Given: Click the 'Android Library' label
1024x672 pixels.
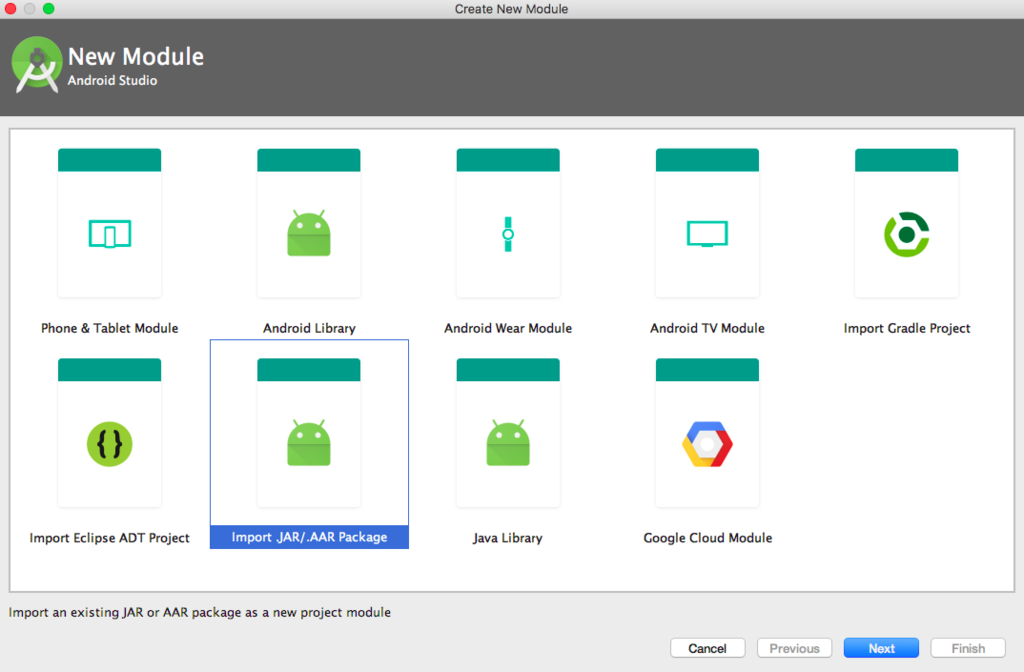Looking at the screenshot, I should point(309,328).
